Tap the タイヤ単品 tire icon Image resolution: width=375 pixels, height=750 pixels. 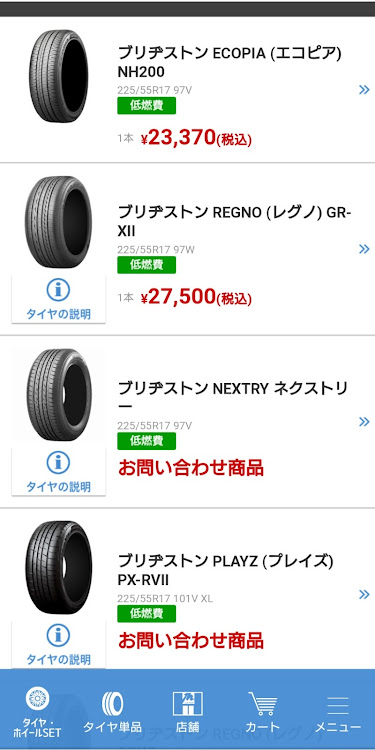112,704
